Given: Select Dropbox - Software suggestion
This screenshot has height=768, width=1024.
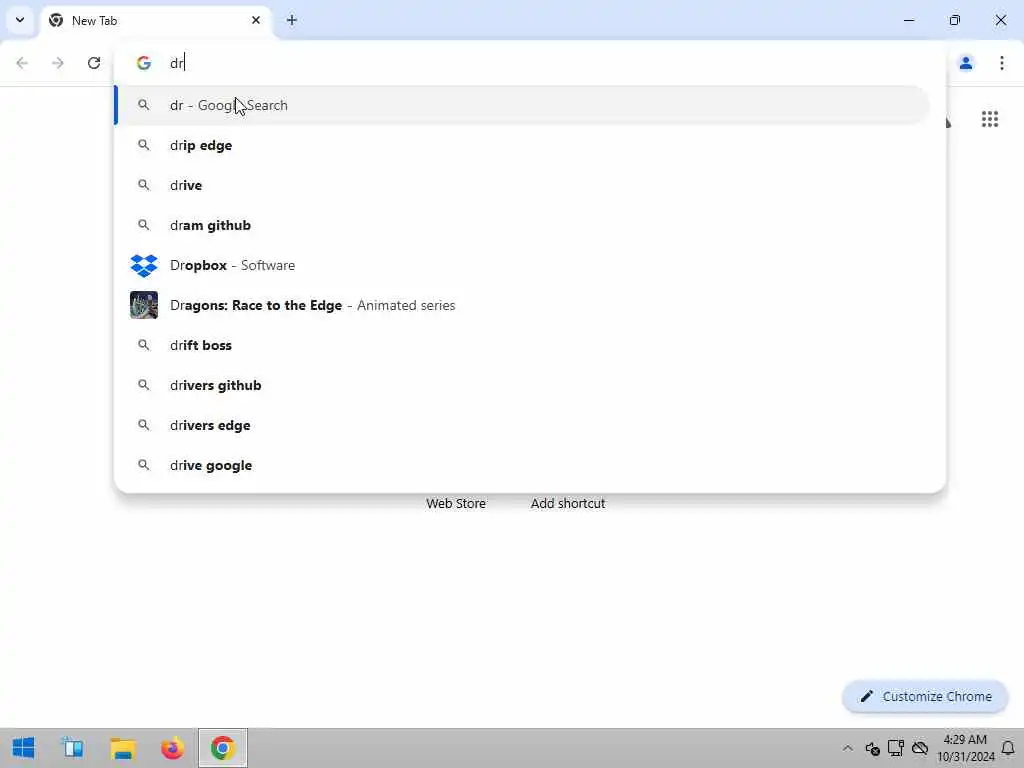Looking at the screenshot, I should pos(522,265).
